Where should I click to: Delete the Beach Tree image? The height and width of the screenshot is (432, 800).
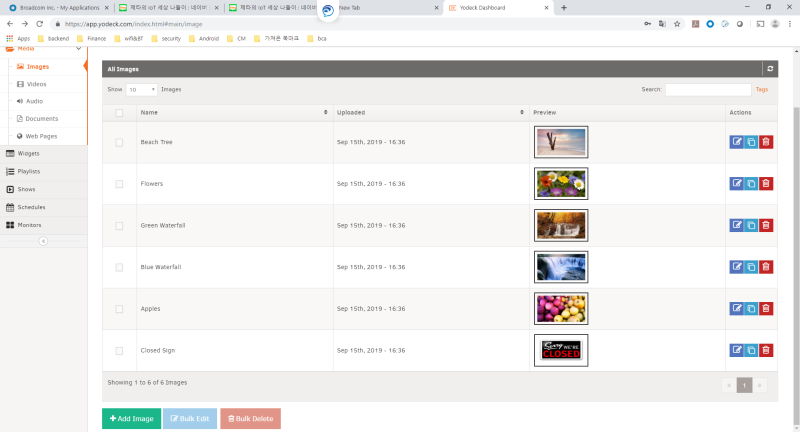[x=766, y=142]
